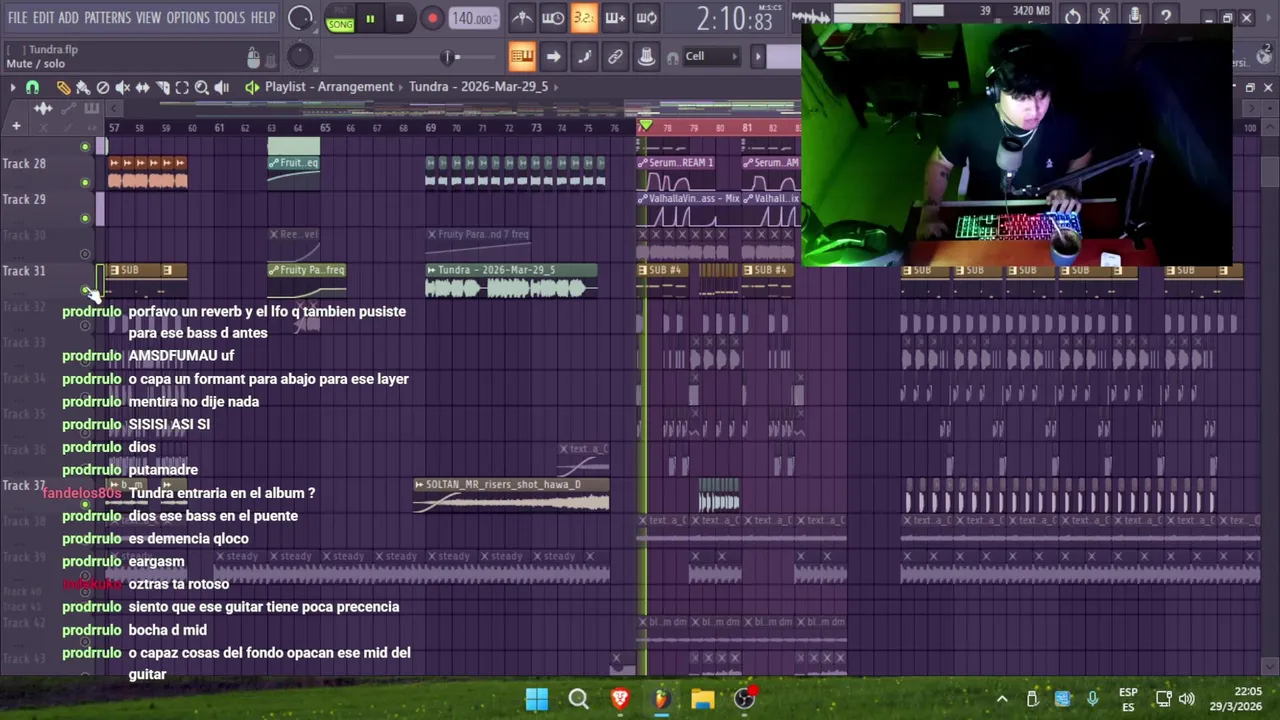Open the Tundra - 2026-Mar-29_5 breadcrumb

click(478, 87)
